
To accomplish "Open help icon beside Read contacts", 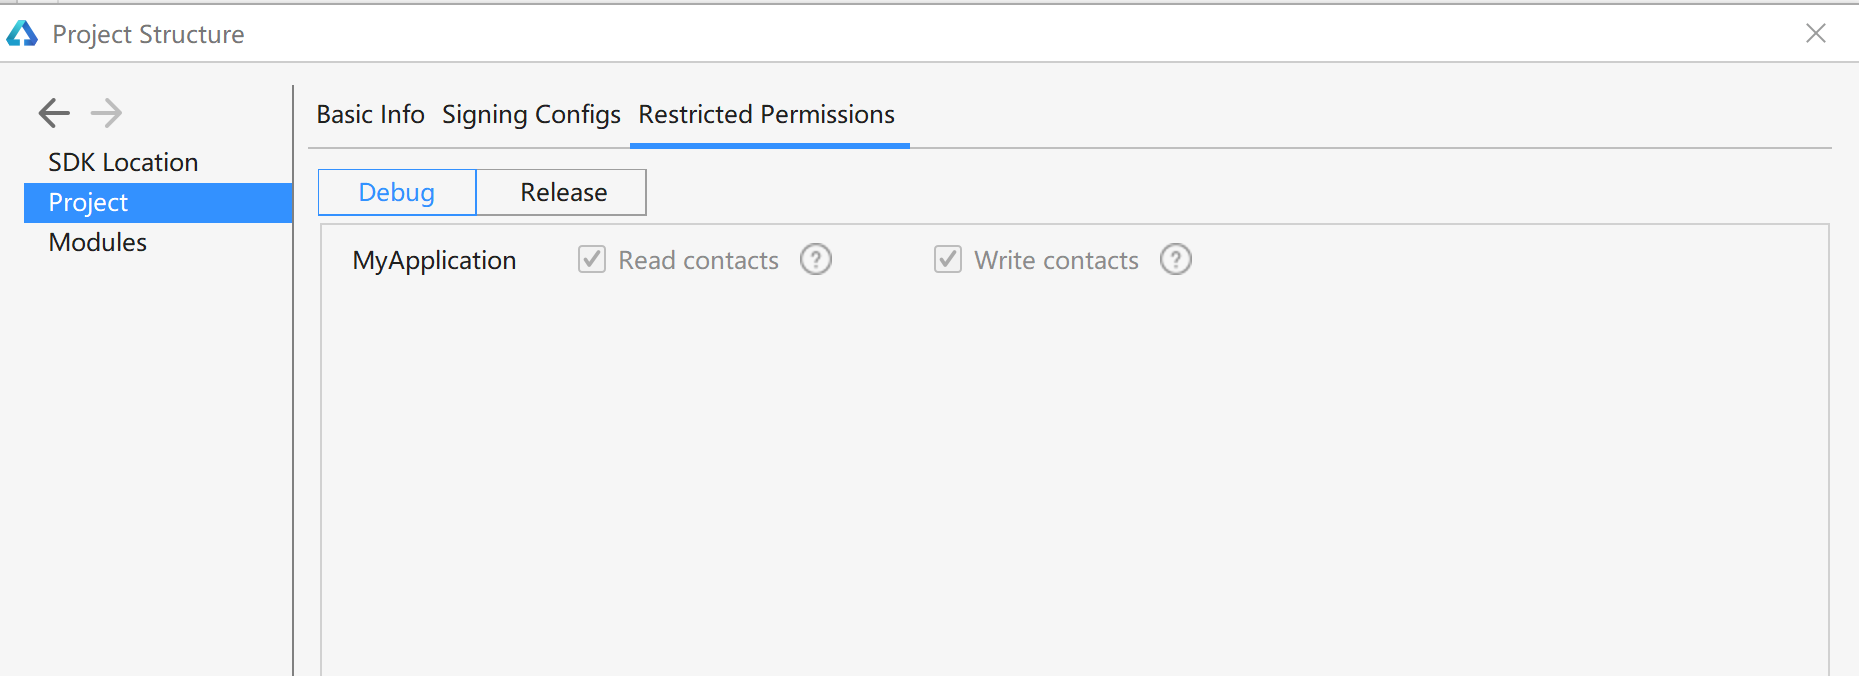I will tap(816, 260).
